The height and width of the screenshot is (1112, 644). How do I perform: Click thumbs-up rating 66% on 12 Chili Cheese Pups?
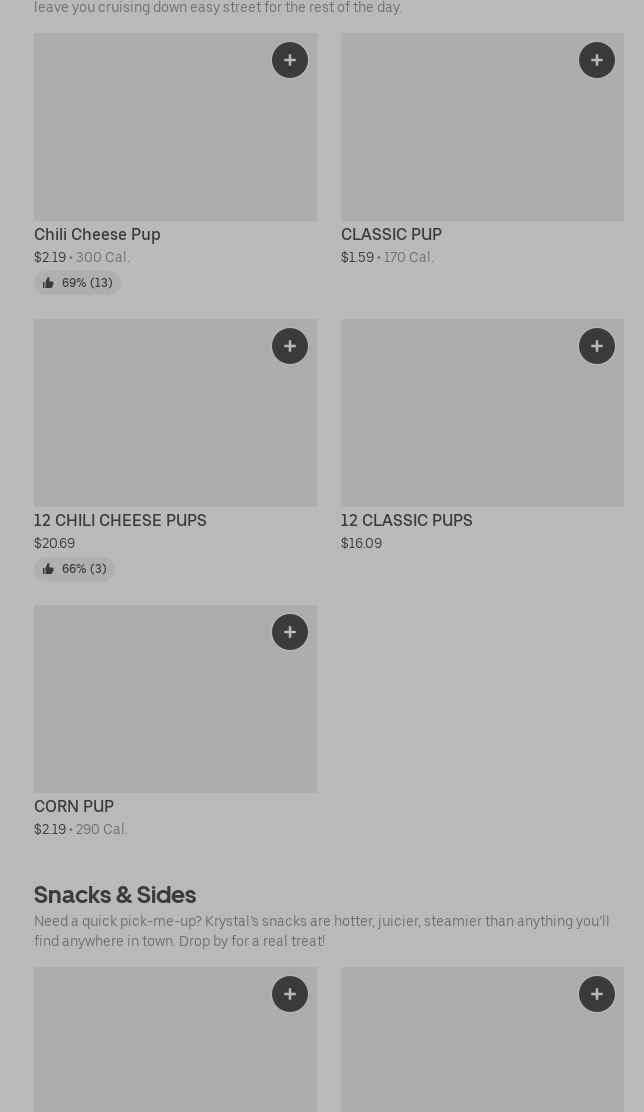coord(74,569)
